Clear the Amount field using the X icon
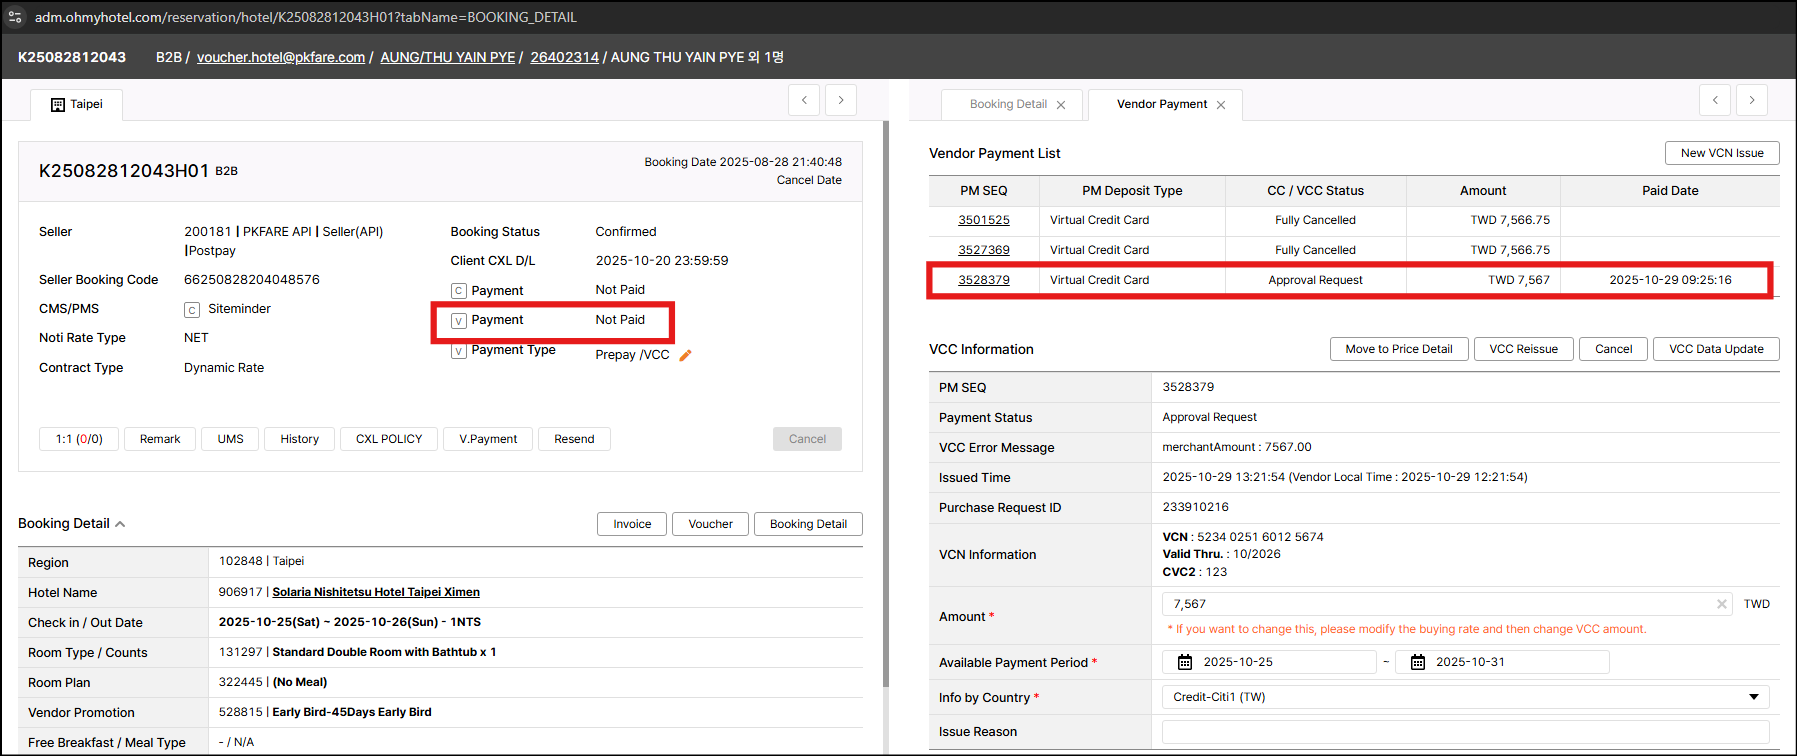 tap(1721, 604)
